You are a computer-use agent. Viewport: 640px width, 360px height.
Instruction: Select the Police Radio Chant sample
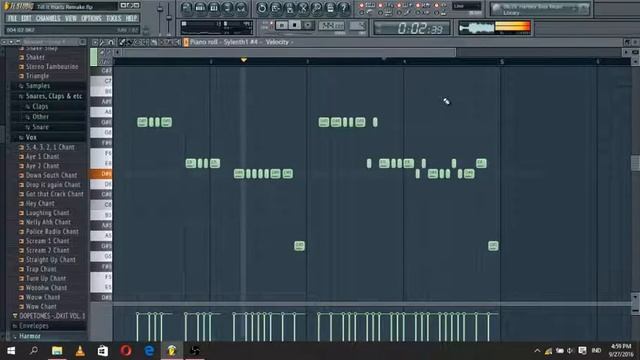coord(52,231)
